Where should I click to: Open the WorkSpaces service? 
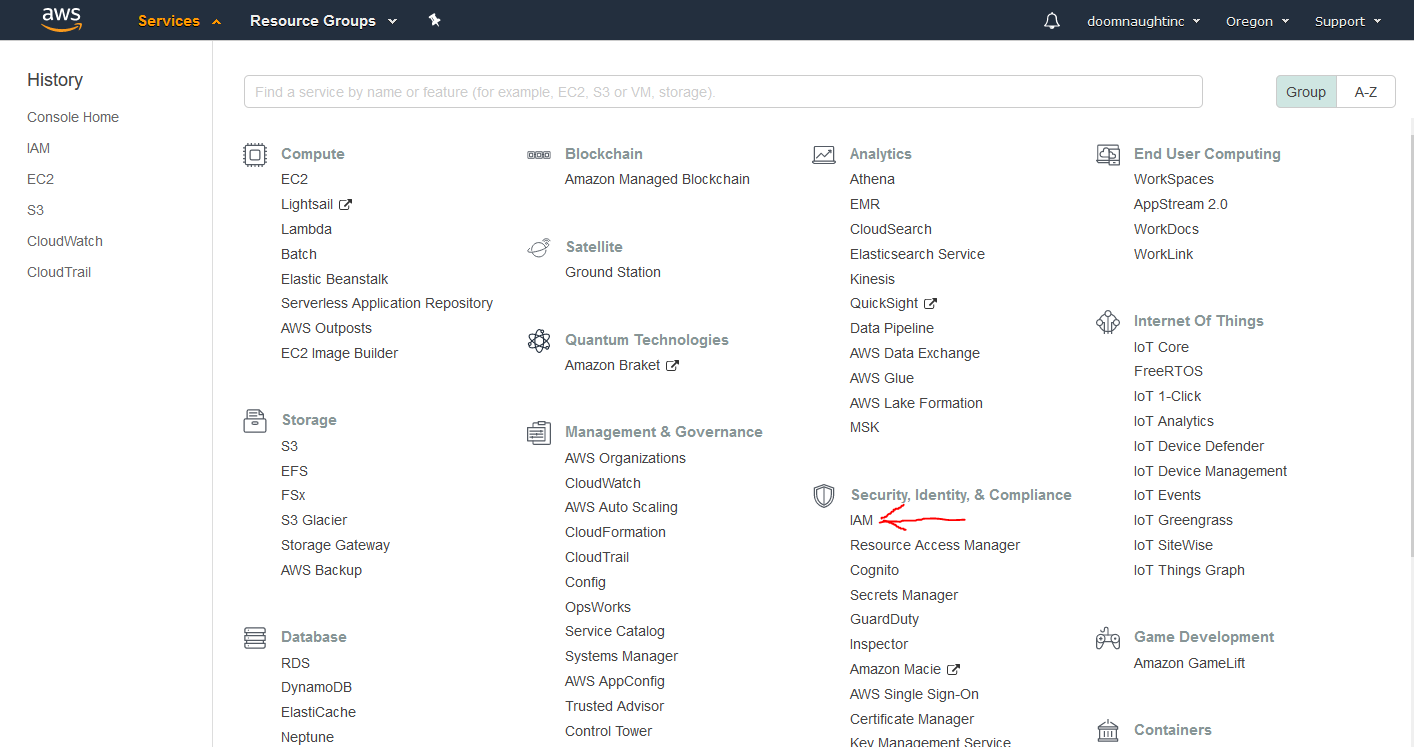1174,179
